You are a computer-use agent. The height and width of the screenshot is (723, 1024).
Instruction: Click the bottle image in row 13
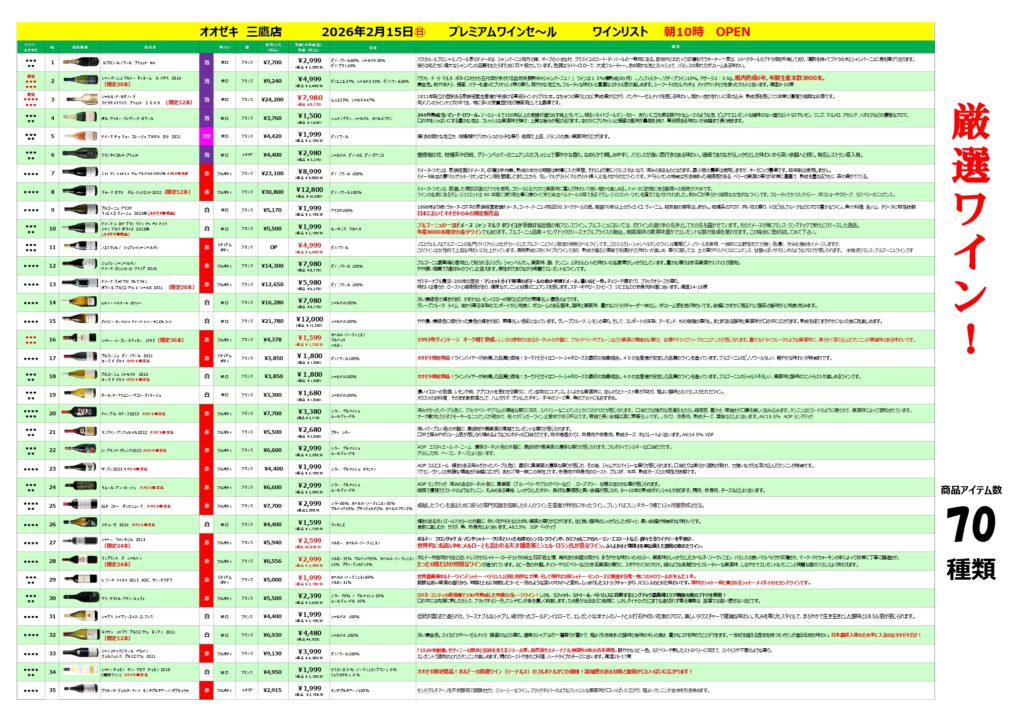pyautogui.click(x=80, y=283)
